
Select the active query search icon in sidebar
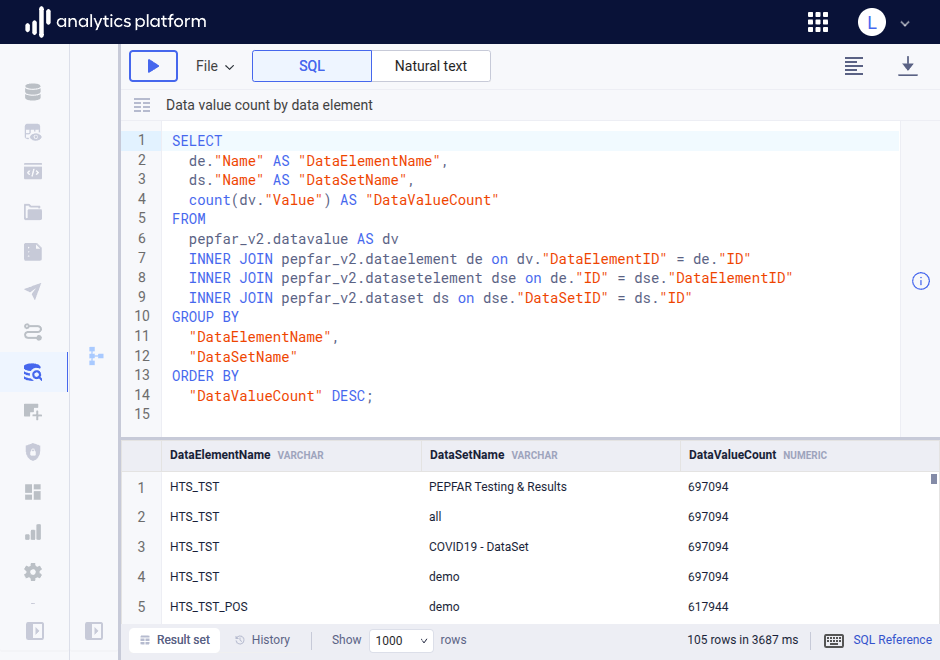click(33, 372)
